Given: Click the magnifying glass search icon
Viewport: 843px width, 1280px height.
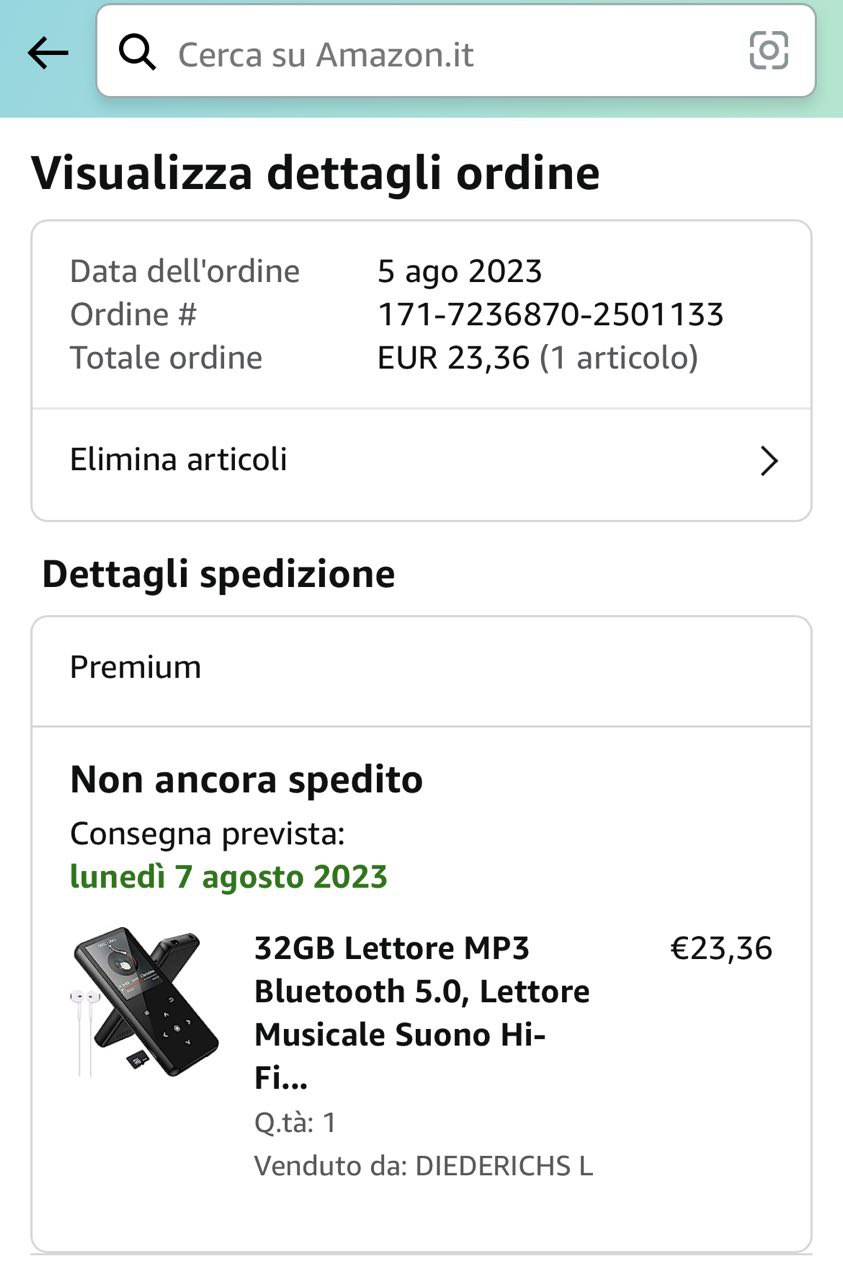Looking at the screenshot, I should 137,52.
